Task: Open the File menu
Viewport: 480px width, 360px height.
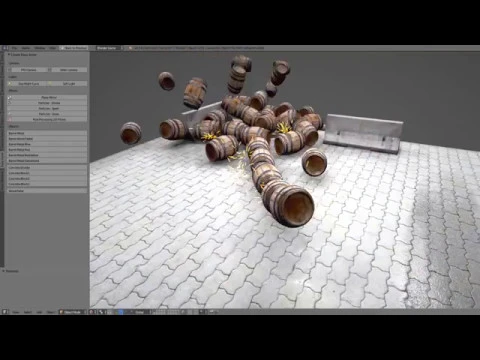Action: click(x=14, y=48)
